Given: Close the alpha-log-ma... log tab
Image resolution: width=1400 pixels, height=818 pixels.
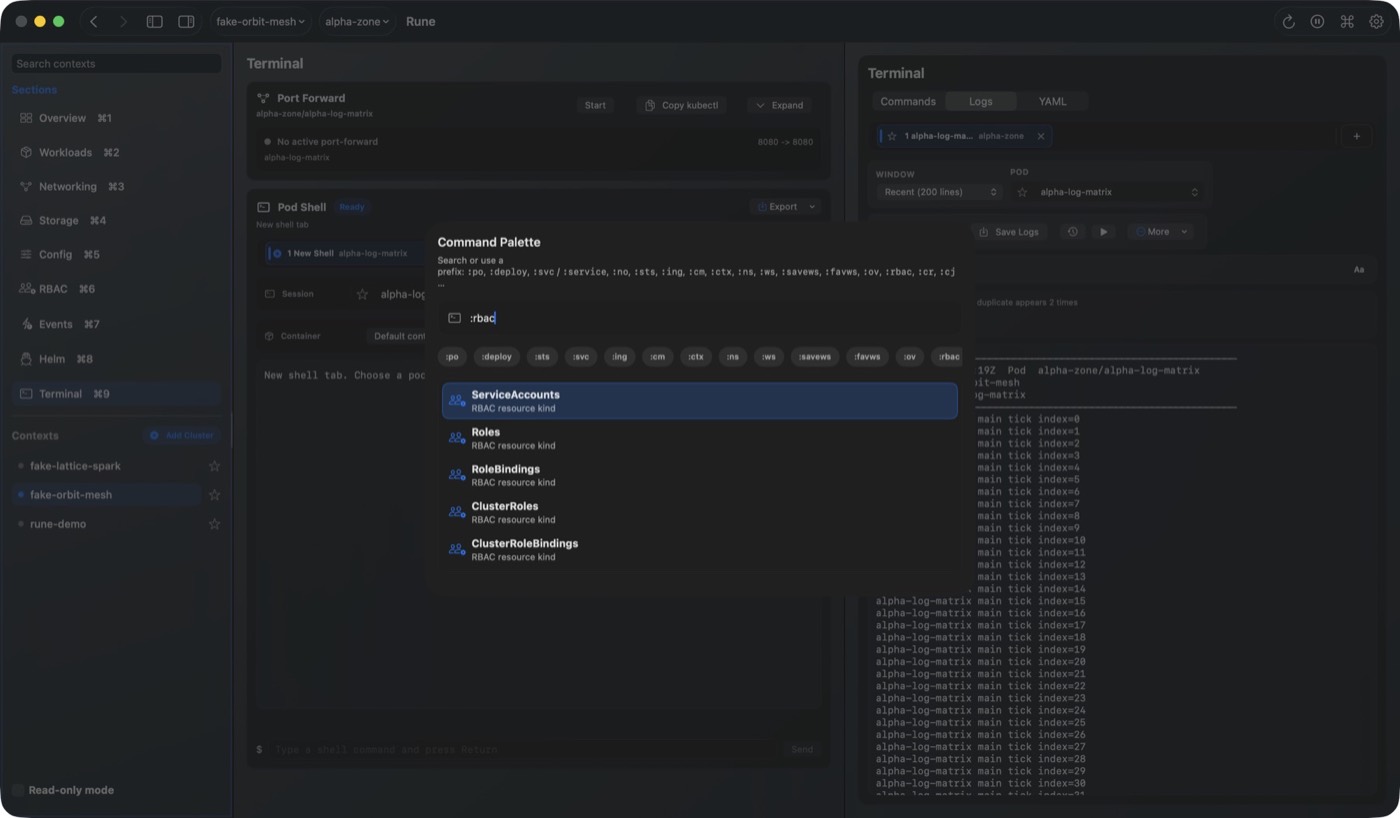Looking at the screenshot, I should pos(1041,136).
